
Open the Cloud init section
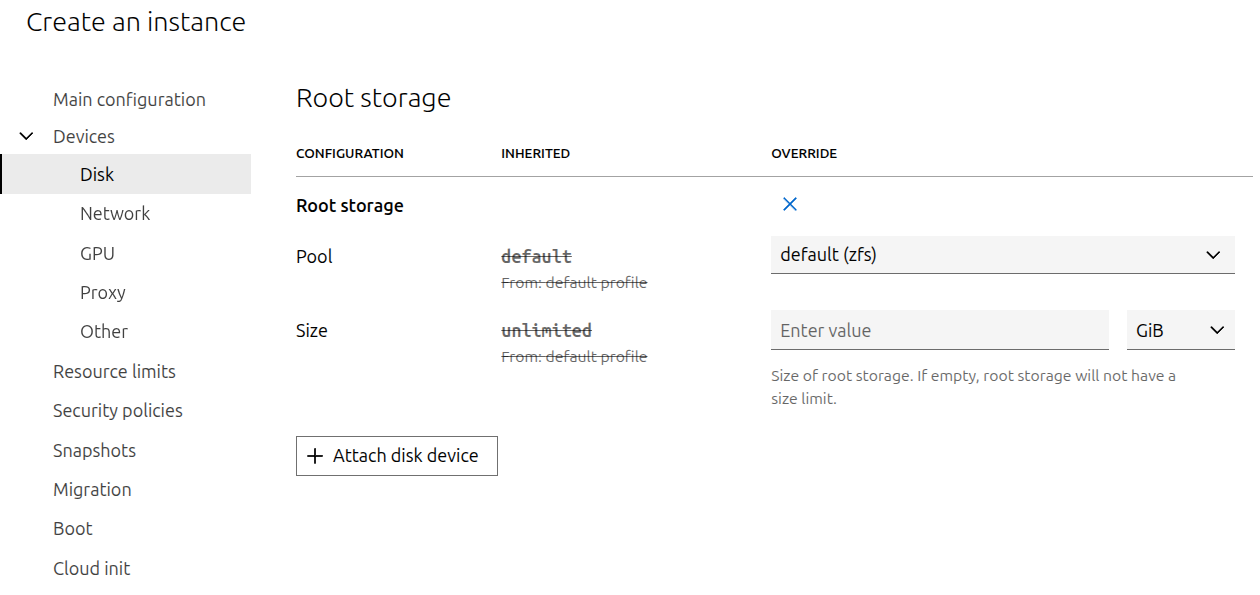[x=91, y=569]
